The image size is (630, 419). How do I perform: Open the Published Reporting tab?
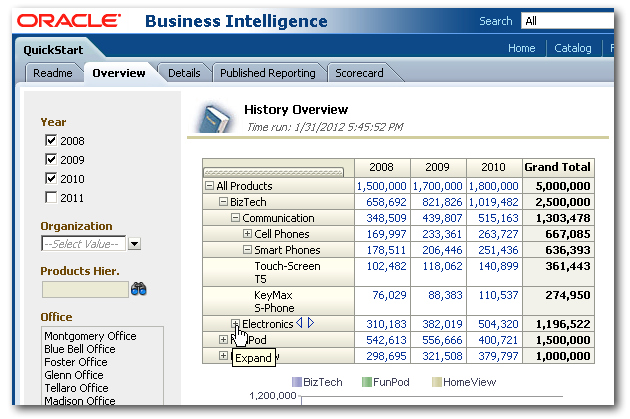(x=268, y=73)
